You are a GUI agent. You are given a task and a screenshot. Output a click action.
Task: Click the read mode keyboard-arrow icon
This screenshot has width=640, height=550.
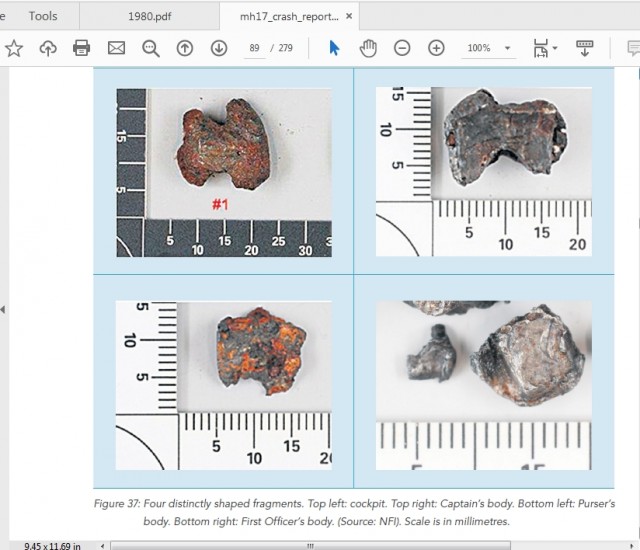[584, 48]
